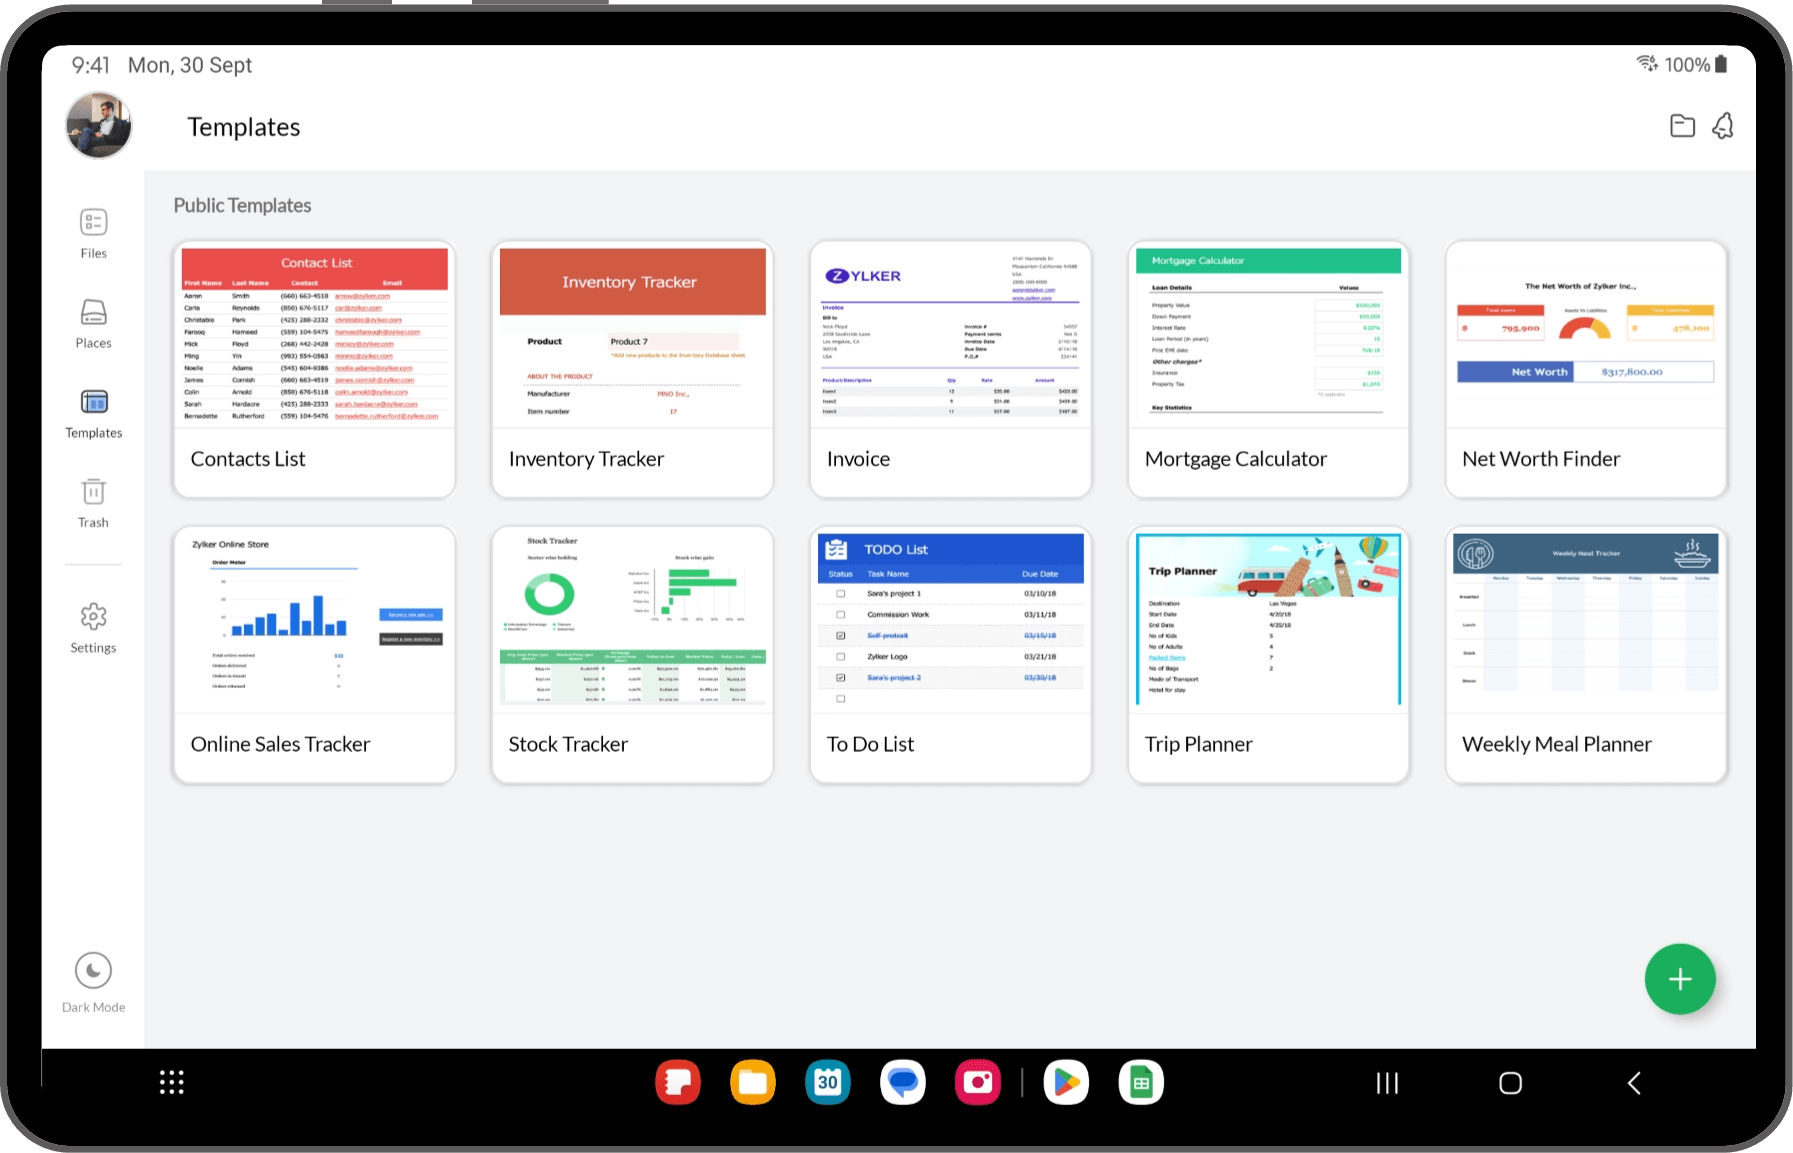Select the Templates tab in the sidebar
Image resolution: width=1793 pixels, height=1153 pixels.
pyautogui.click(x=93, y=412)
